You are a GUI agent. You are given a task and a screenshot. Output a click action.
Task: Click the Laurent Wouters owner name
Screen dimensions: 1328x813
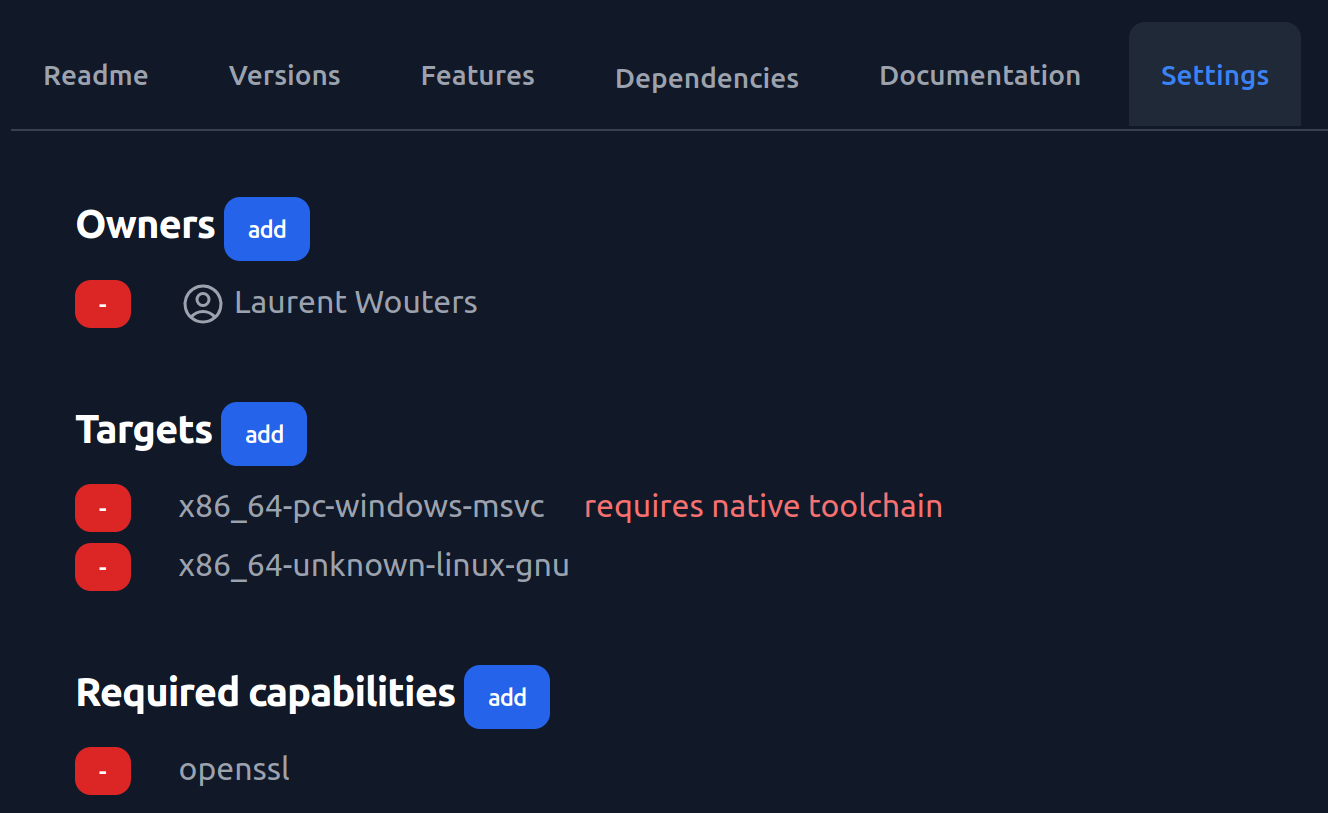[x=356, y=303]
